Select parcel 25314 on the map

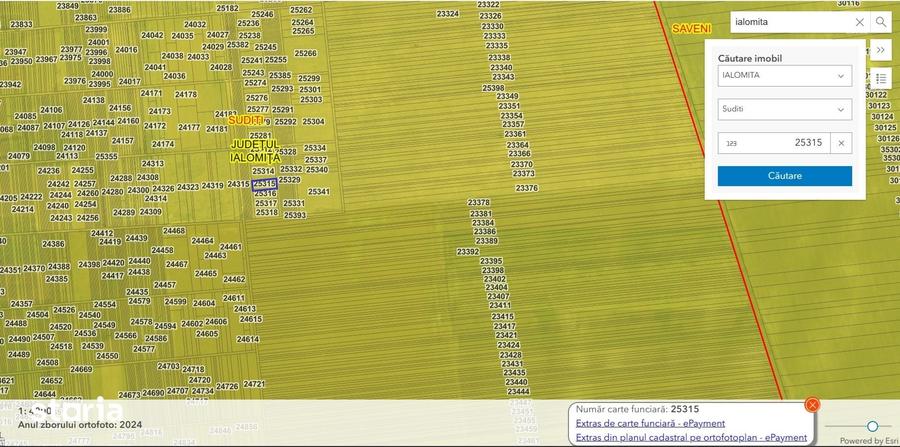point(263,171)
